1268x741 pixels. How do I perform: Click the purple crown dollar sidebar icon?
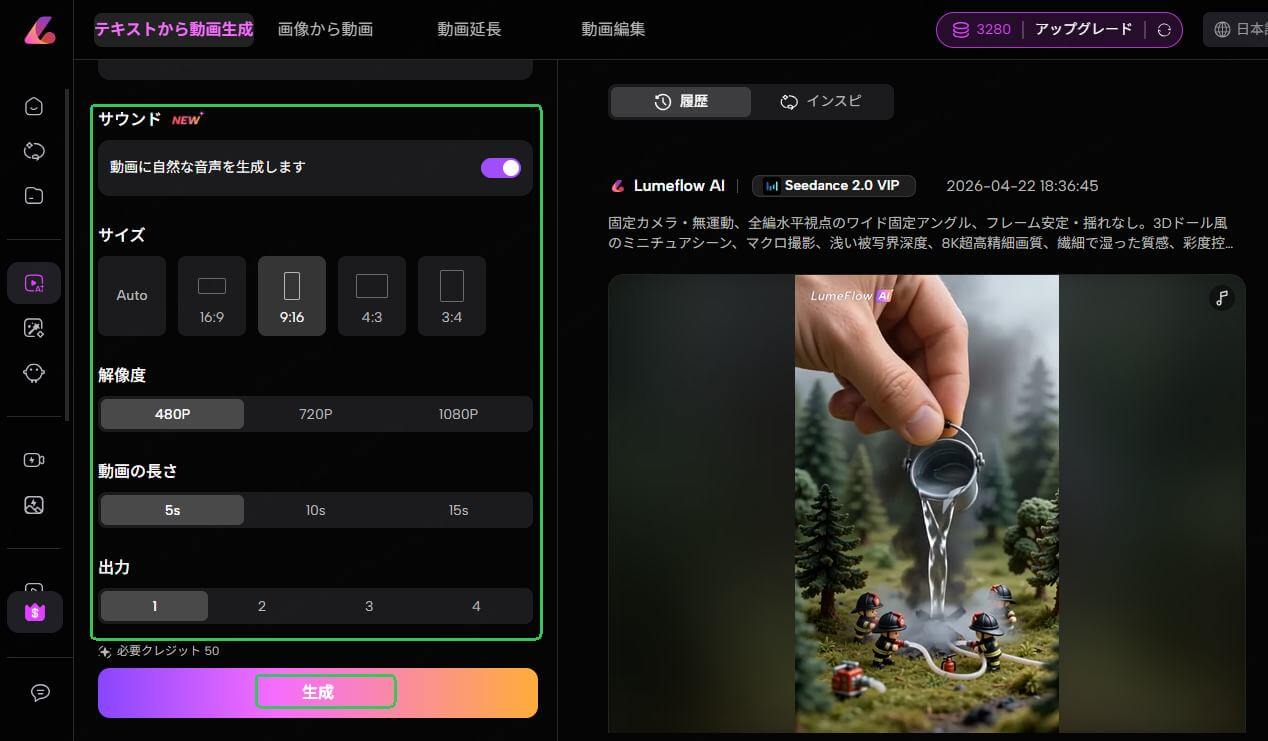pyautogui.click(x=35, y=612)
